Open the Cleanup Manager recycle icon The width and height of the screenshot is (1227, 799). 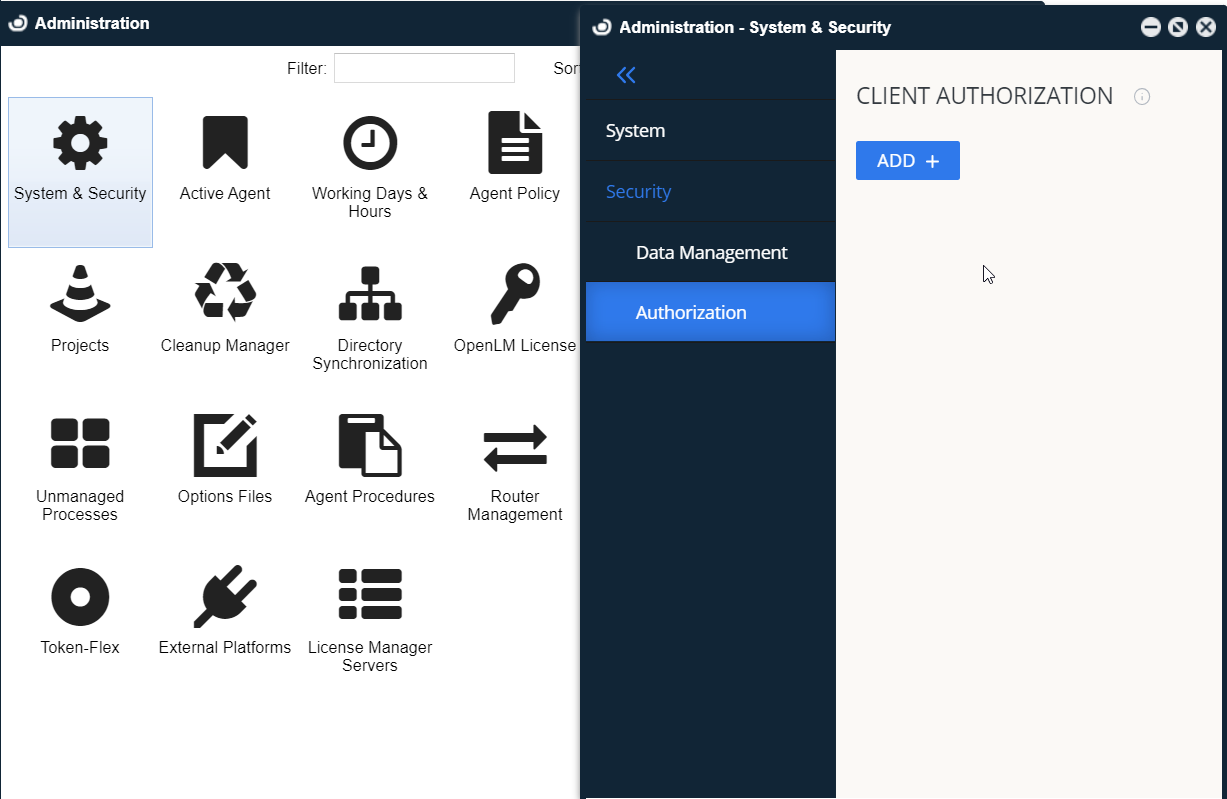[225, 292]
